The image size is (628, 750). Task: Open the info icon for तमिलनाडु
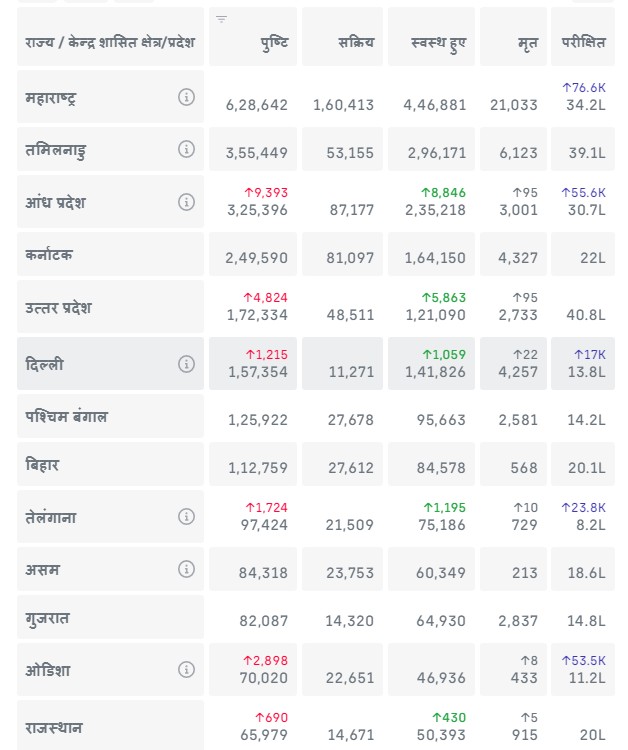[186, 149]
